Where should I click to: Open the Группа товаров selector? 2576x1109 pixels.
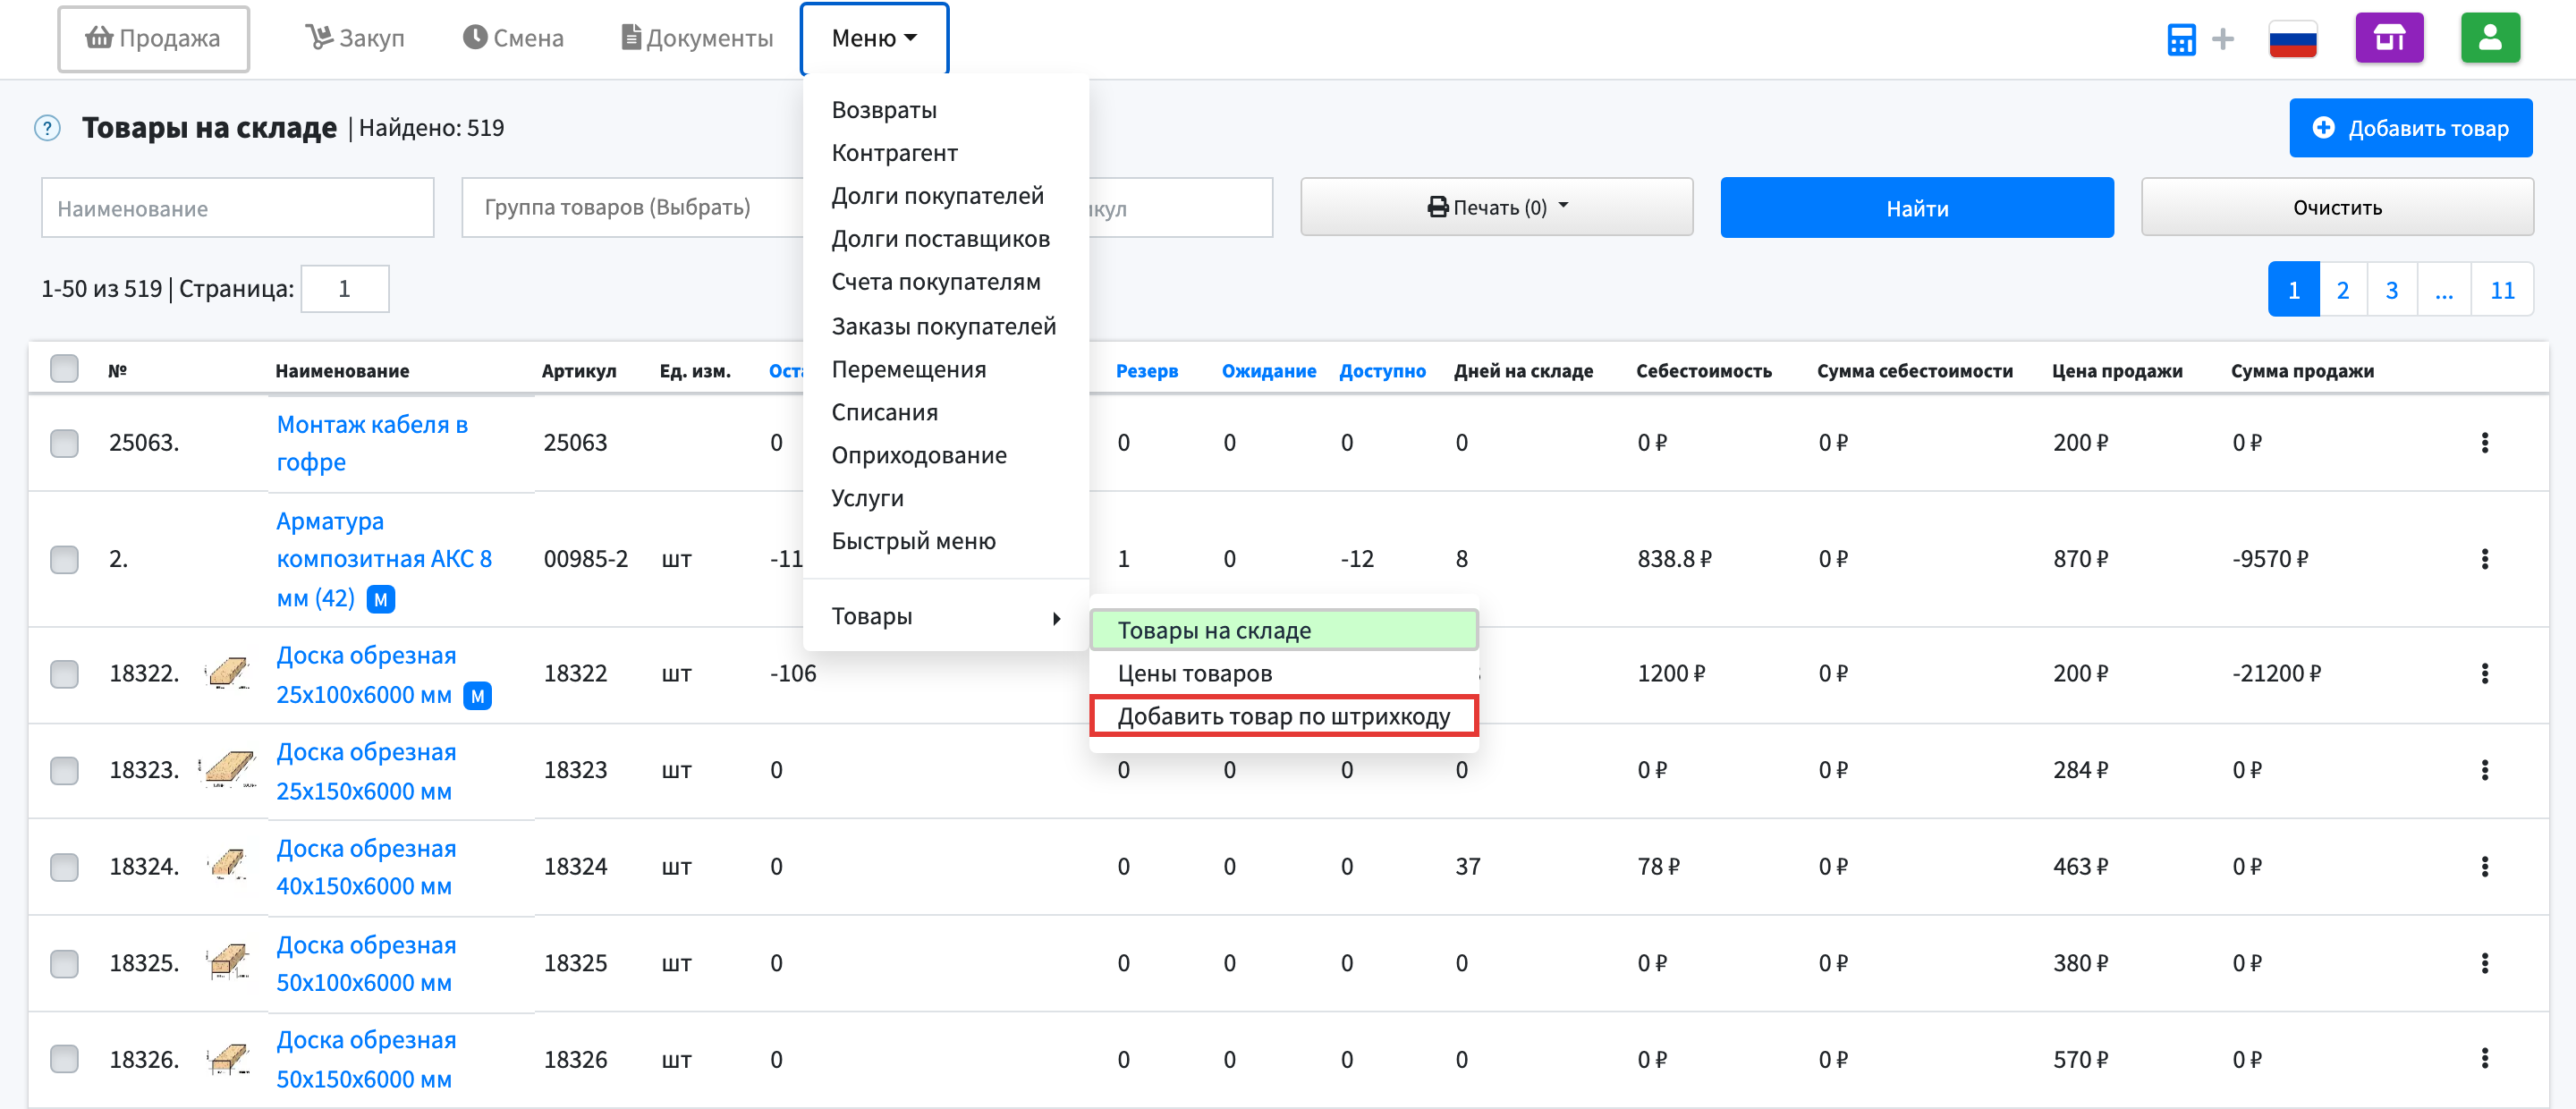632,207
